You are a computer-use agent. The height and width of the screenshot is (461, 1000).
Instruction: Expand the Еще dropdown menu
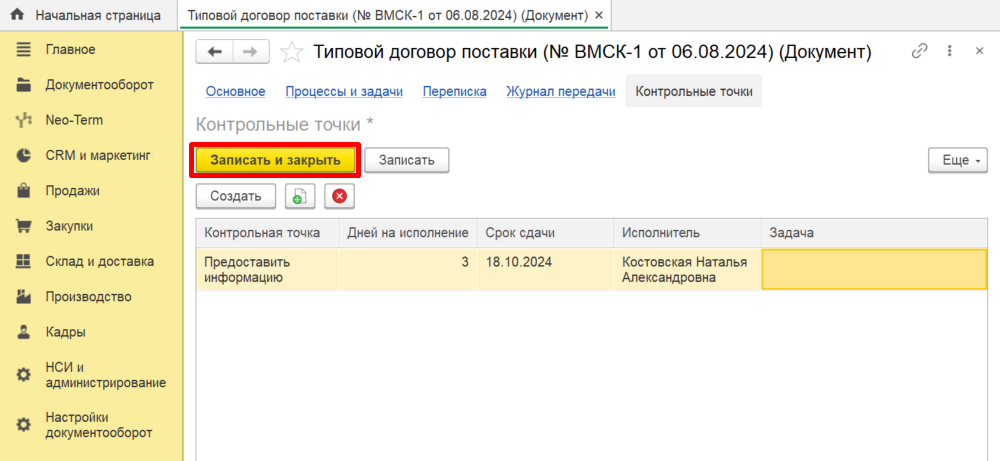(x=957, y=161)
